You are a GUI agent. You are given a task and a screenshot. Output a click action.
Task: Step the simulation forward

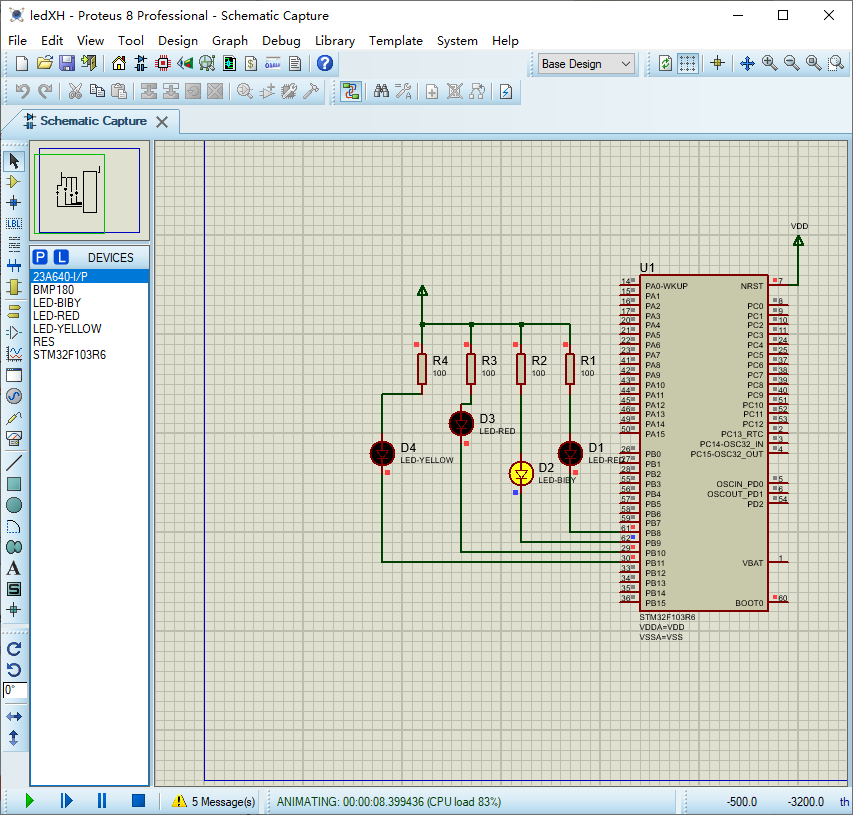coord(66,801)
